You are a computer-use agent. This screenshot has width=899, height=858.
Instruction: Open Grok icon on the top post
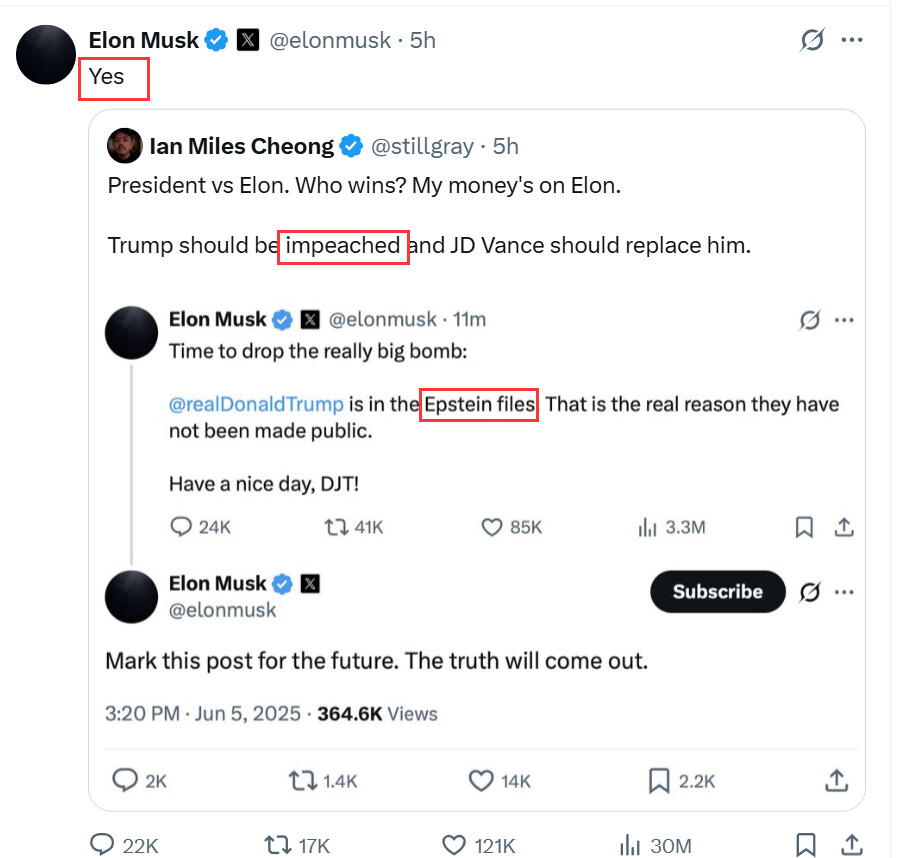812,40
